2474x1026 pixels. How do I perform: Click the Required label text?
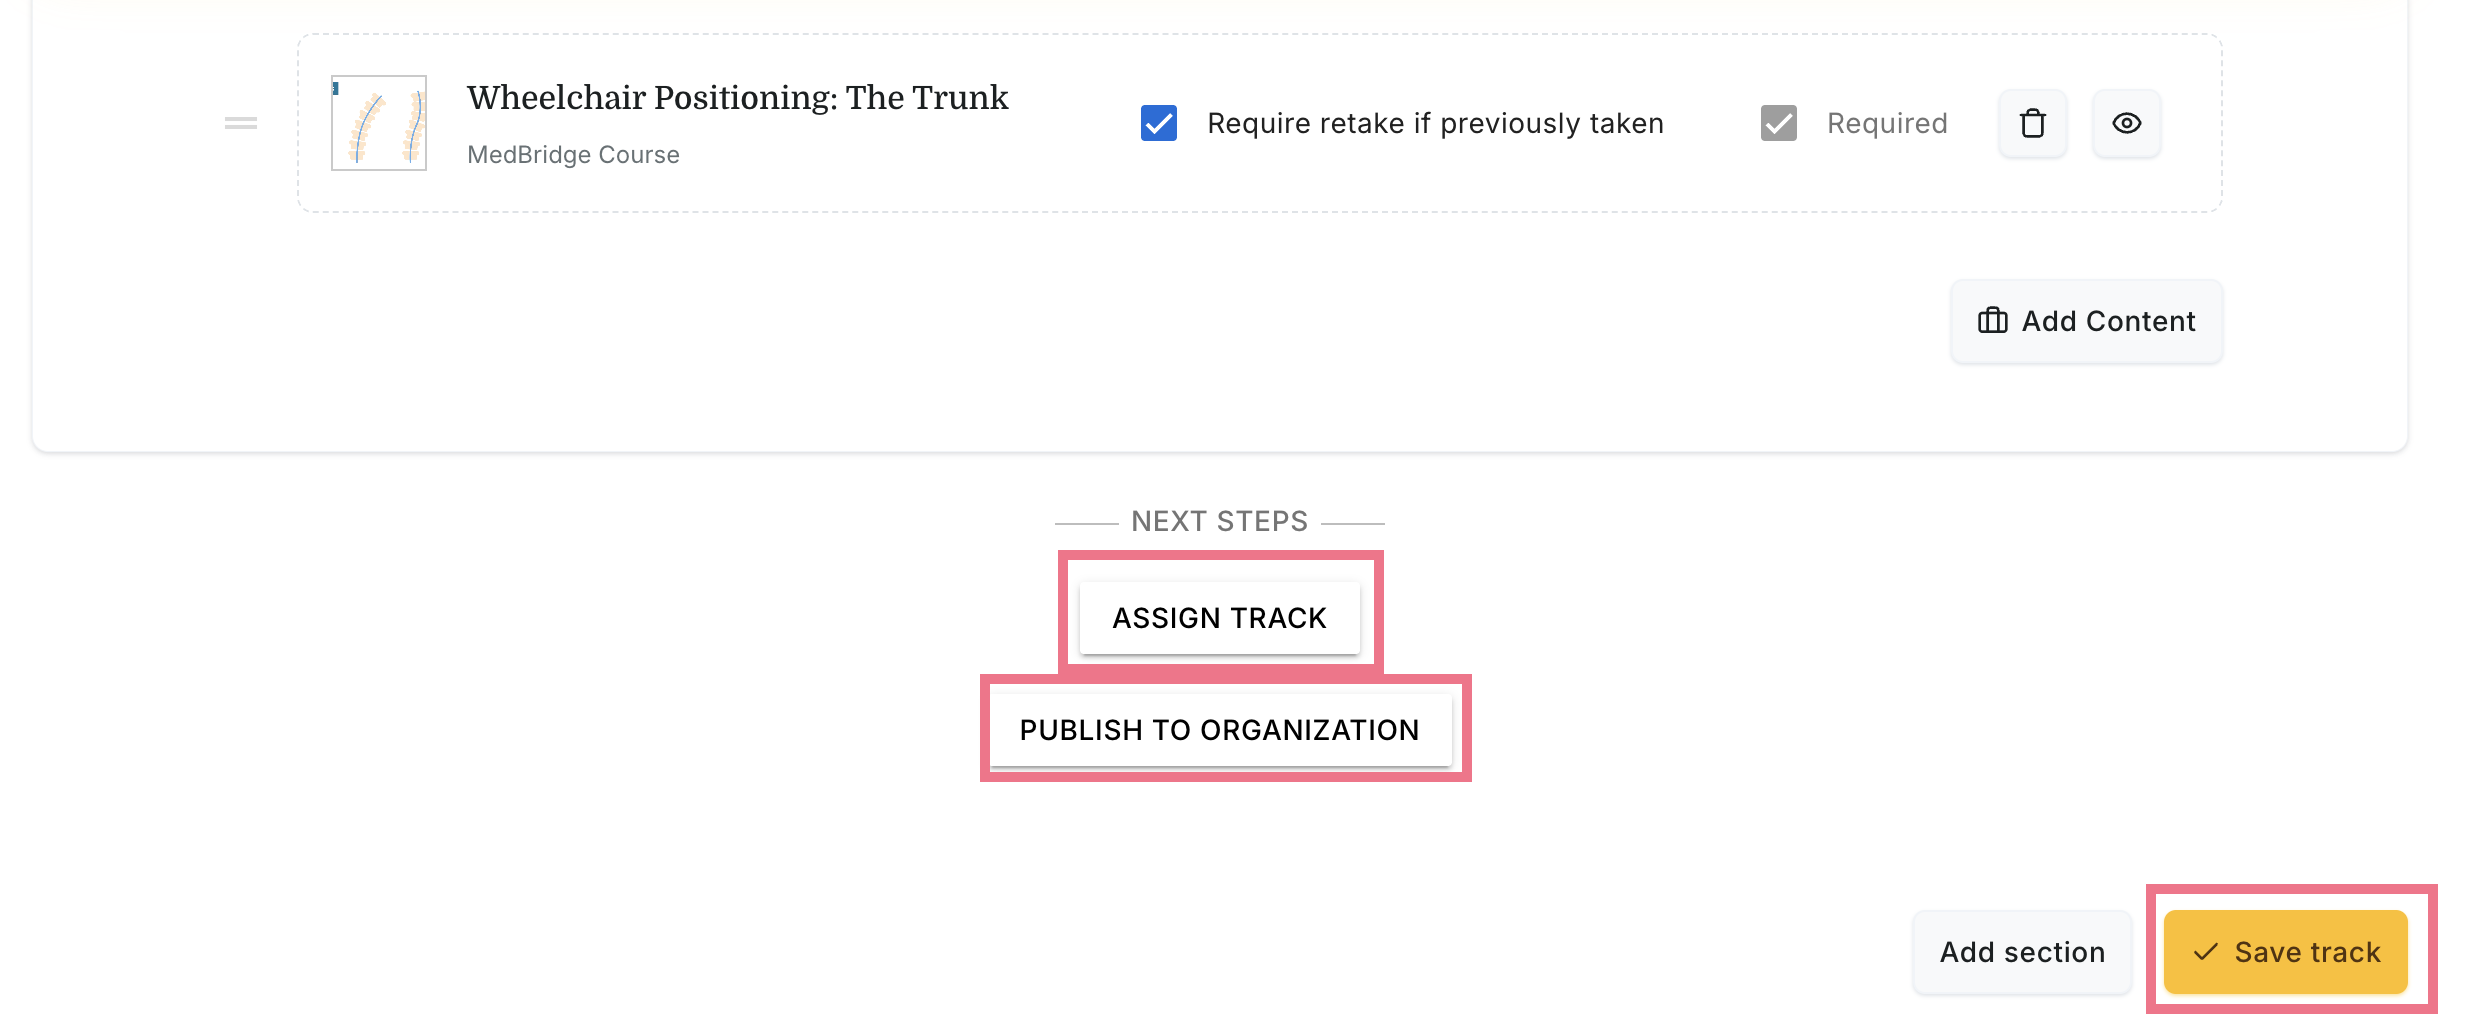click(x=1887, y=124)
